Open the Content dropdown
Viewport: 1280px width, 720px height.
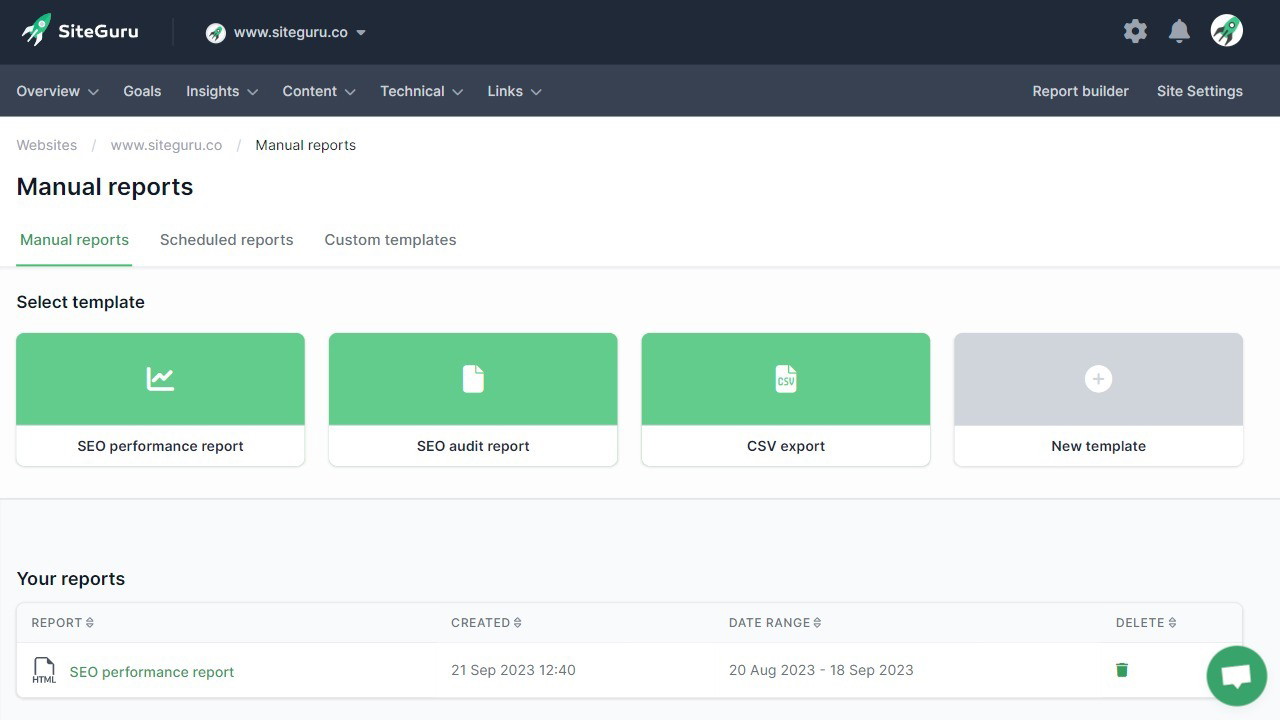(317, 91)
